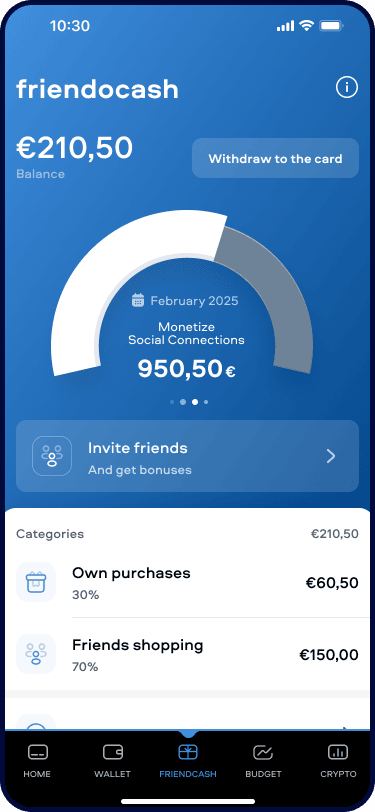Select the FRIENDCASH tab in bottom bar
375x812 pixels.
(x=188, y=760)
